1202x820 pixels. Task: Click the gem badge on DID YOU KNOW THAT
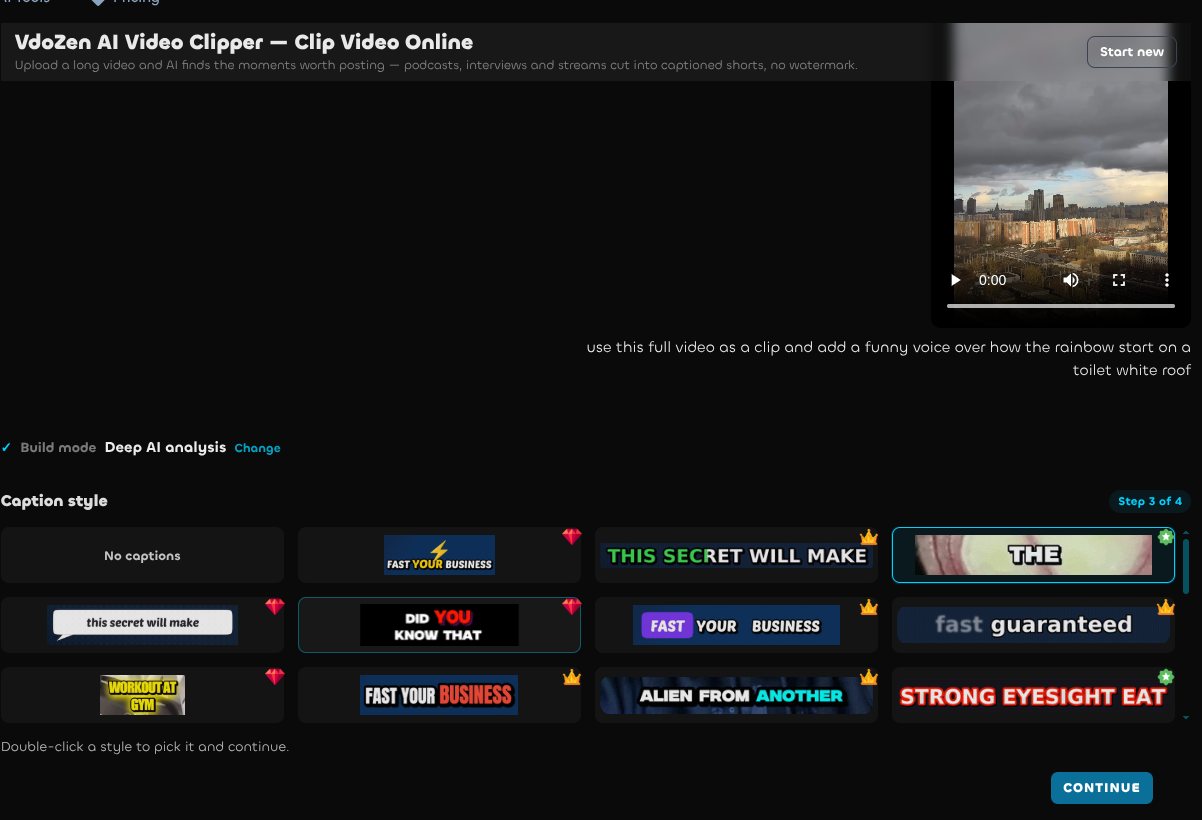pos(571,607)
